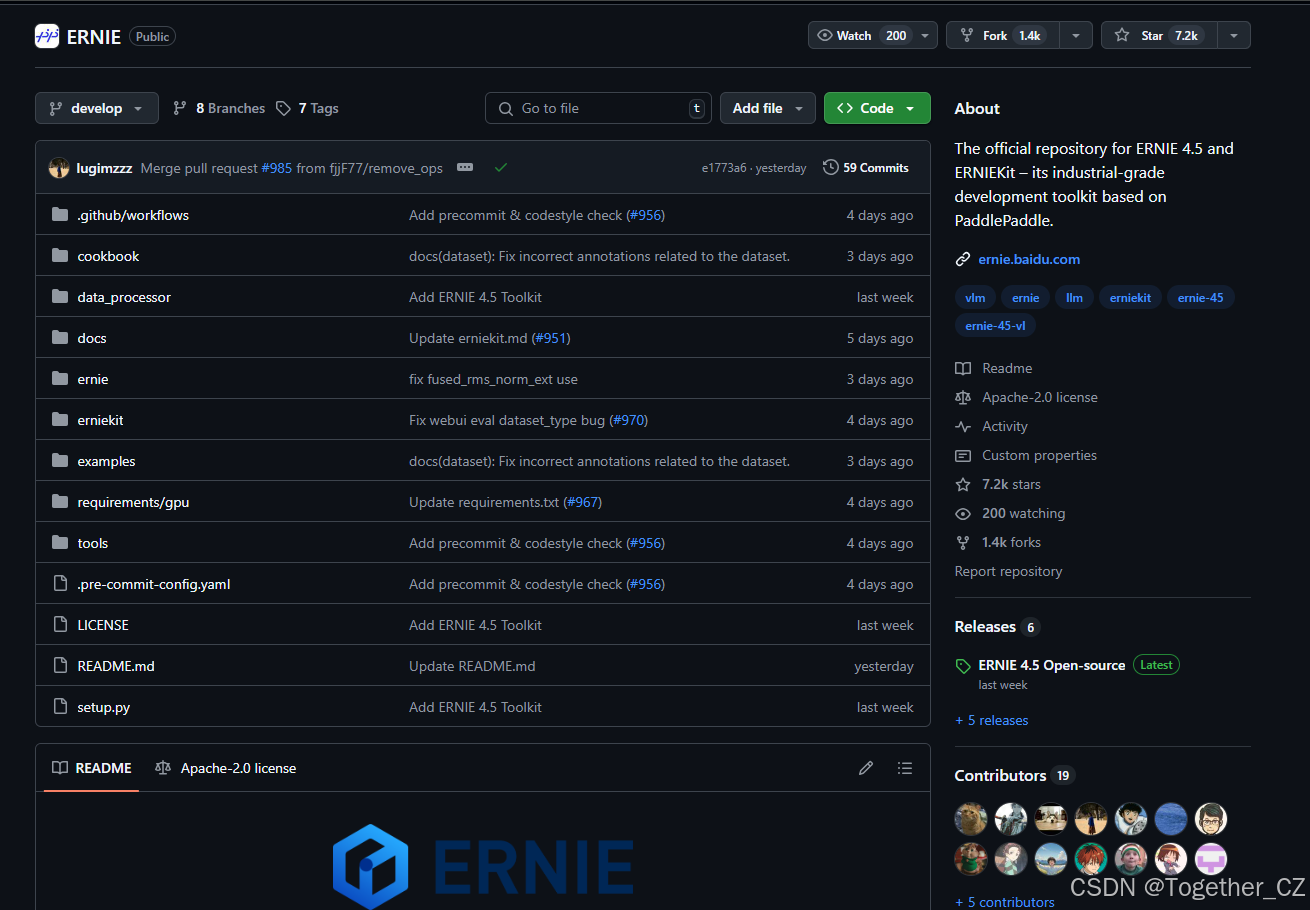Click the Report repository link

(x=1008, y=571)
